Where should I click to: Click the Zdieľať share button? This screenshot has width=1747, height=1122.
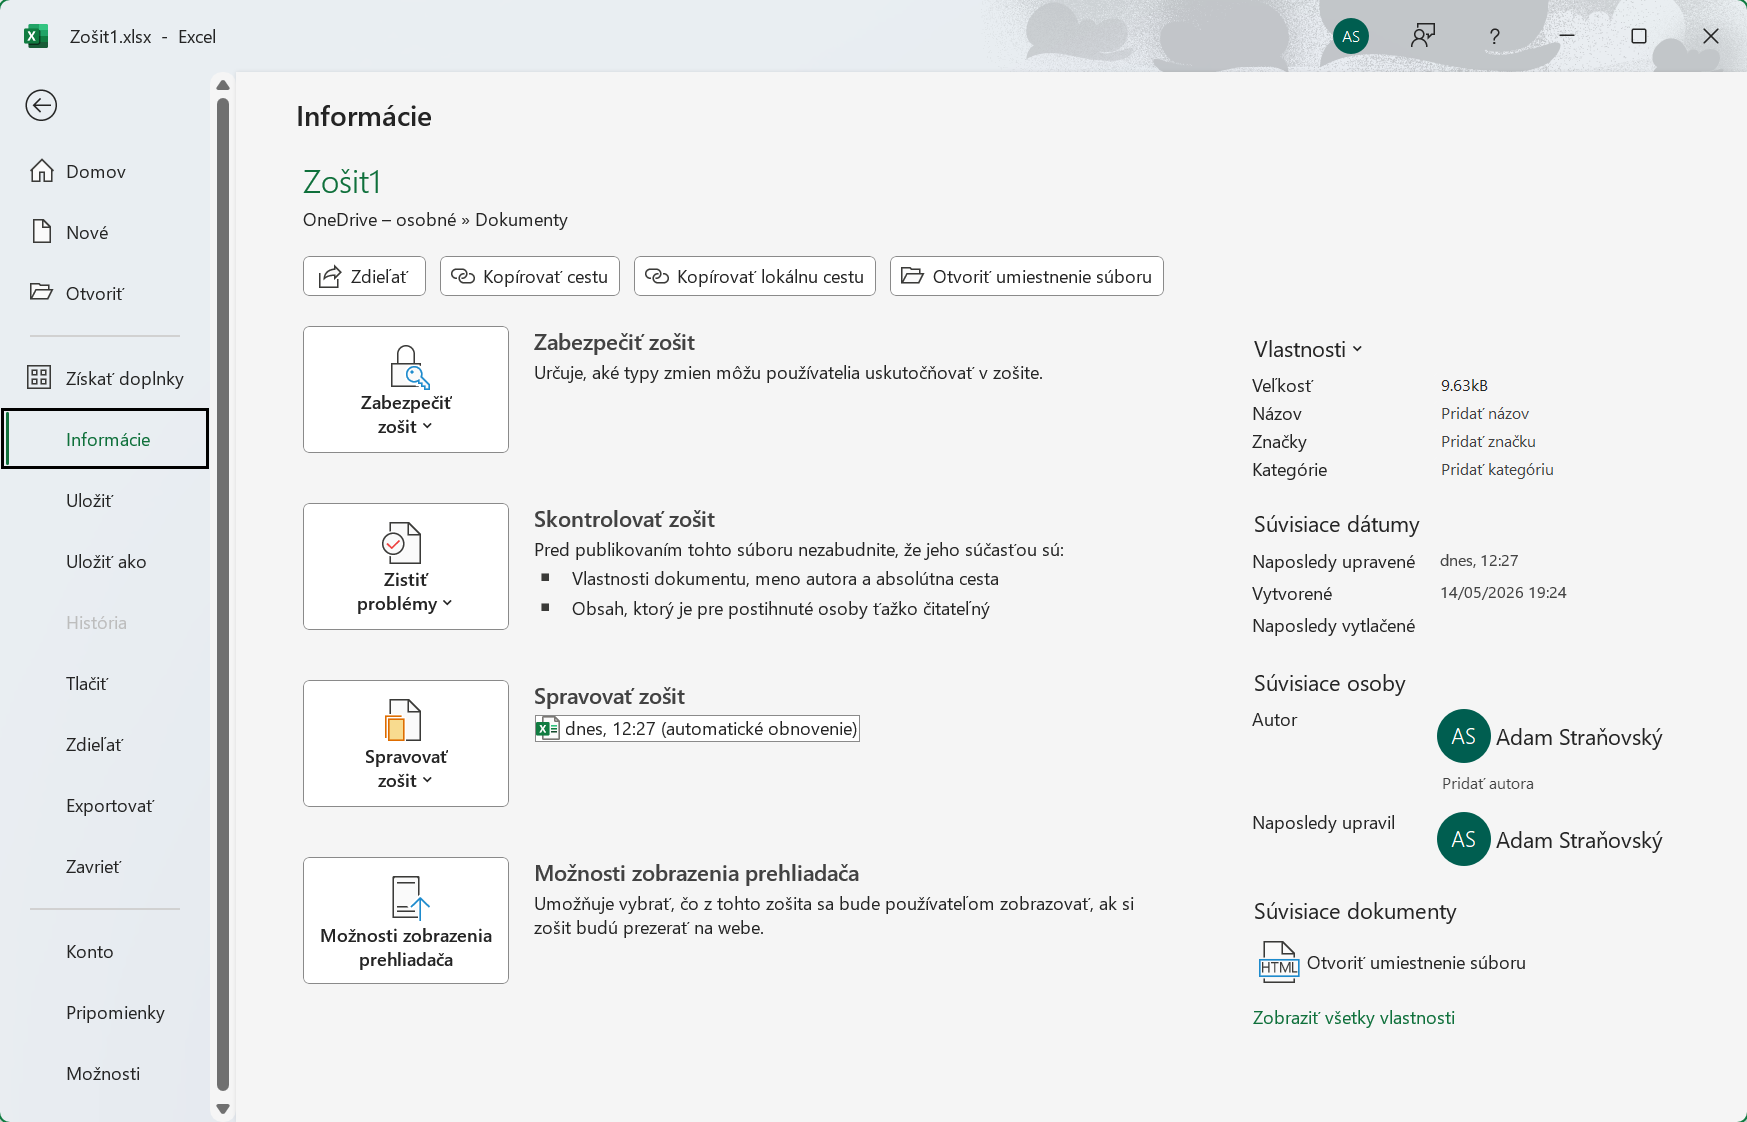click(x=364, y=276)
